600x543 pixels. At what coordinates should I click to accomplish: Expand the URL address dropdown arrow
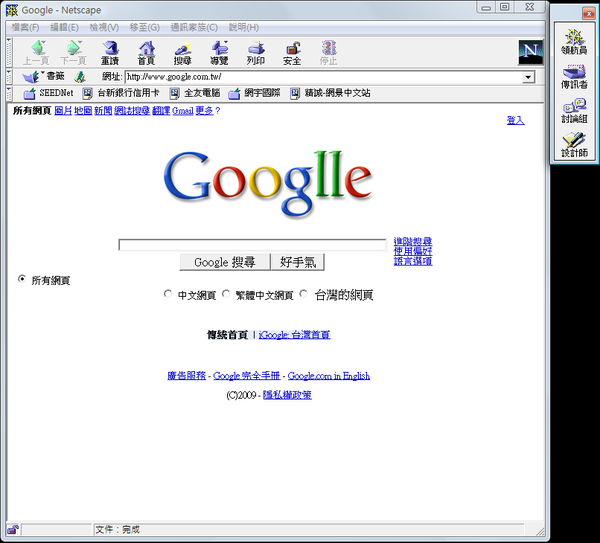(x=528, y=77)
